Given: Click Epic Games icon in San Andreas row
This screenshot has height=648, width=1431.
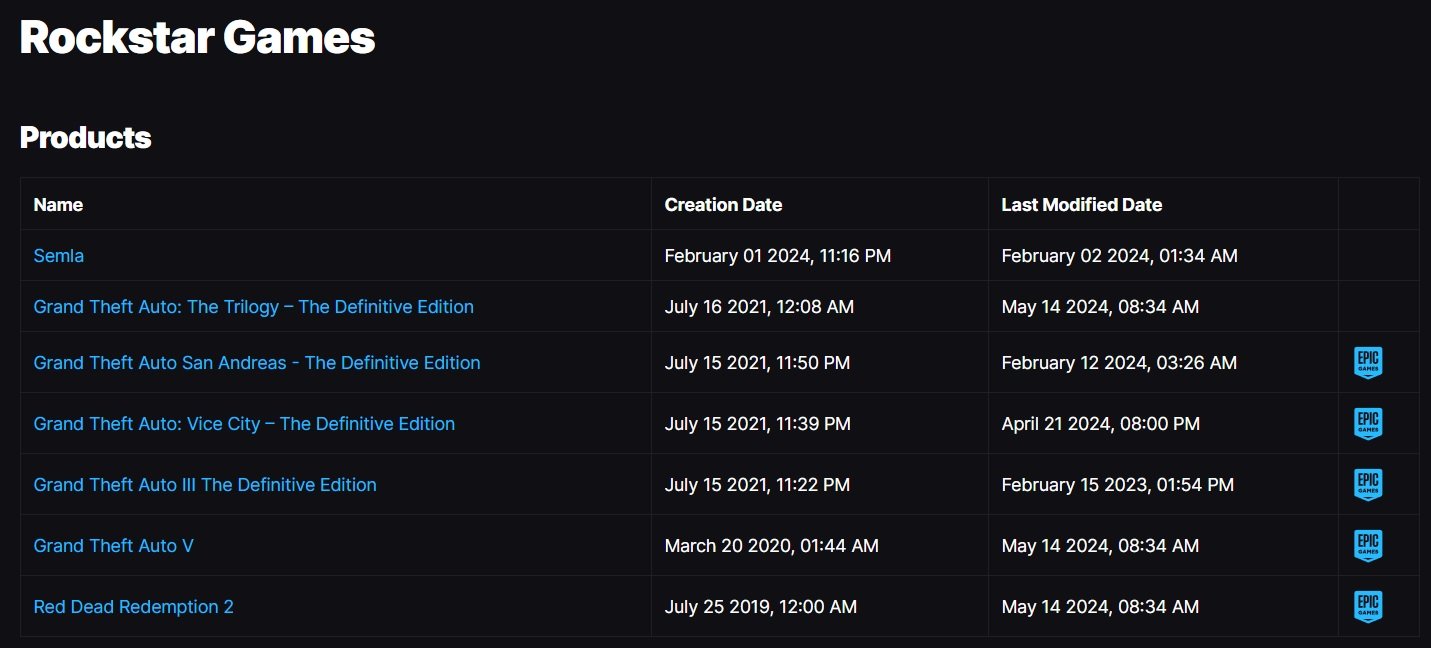Looking at the screenshot, I should tap(1368, 363).
